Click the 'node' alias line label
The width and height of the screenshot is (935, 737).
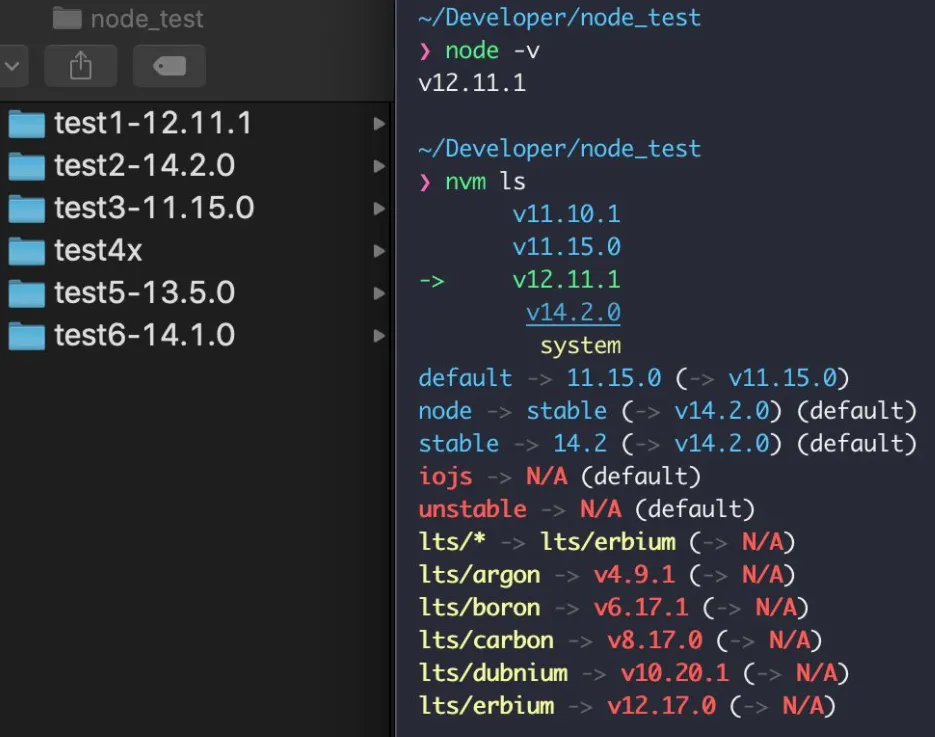(445, 411)
